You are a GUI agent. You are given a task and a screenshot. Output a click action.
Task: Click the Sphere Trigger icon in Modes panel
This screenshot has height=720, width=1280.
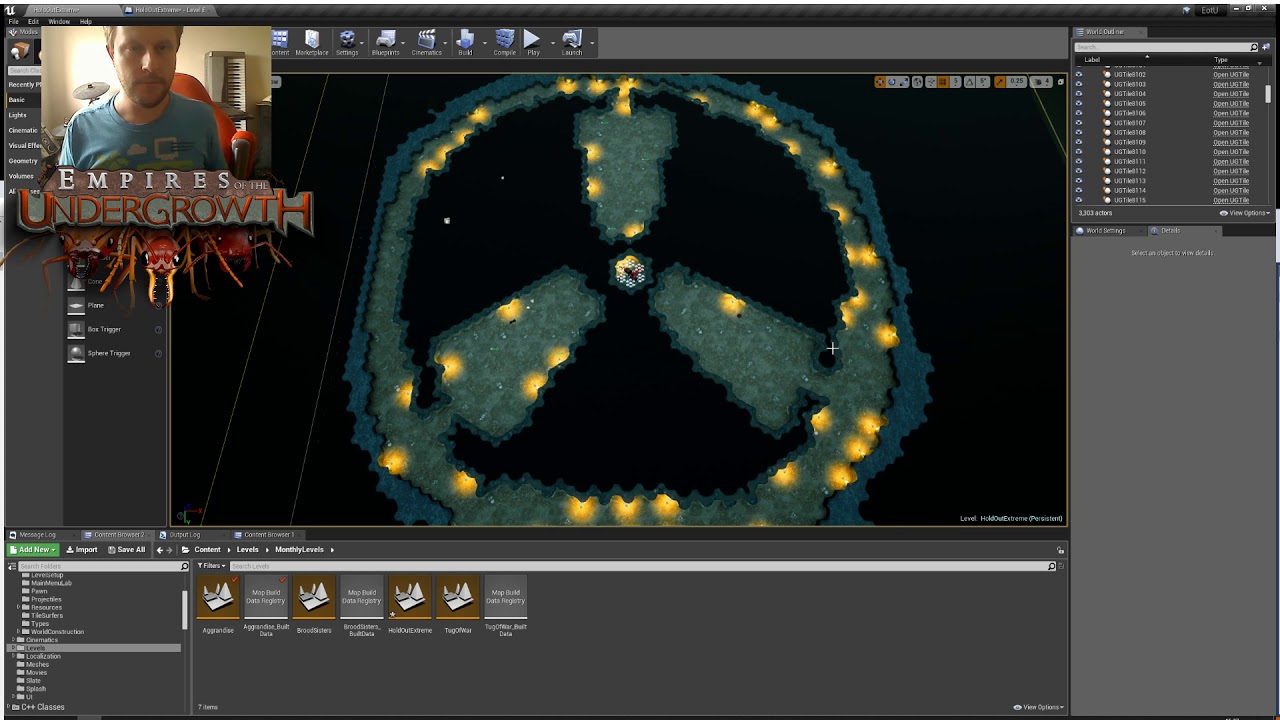(76, 353)
